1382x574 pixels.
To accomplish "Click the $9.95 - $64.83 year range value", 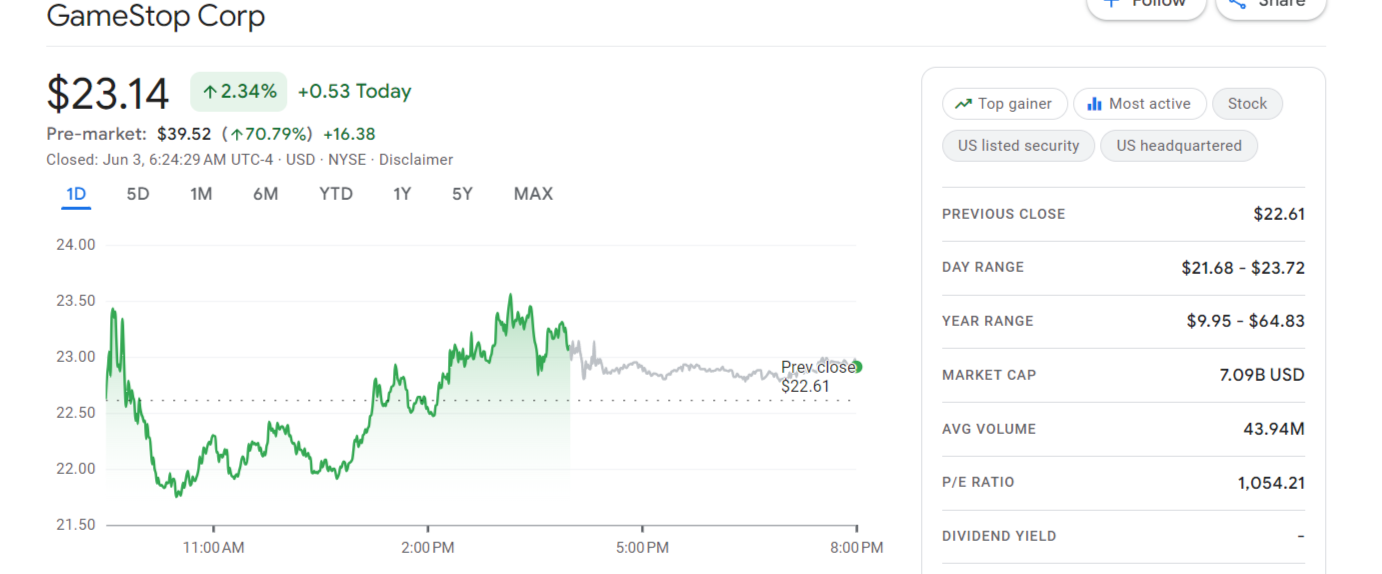I will coord(1246,321).
